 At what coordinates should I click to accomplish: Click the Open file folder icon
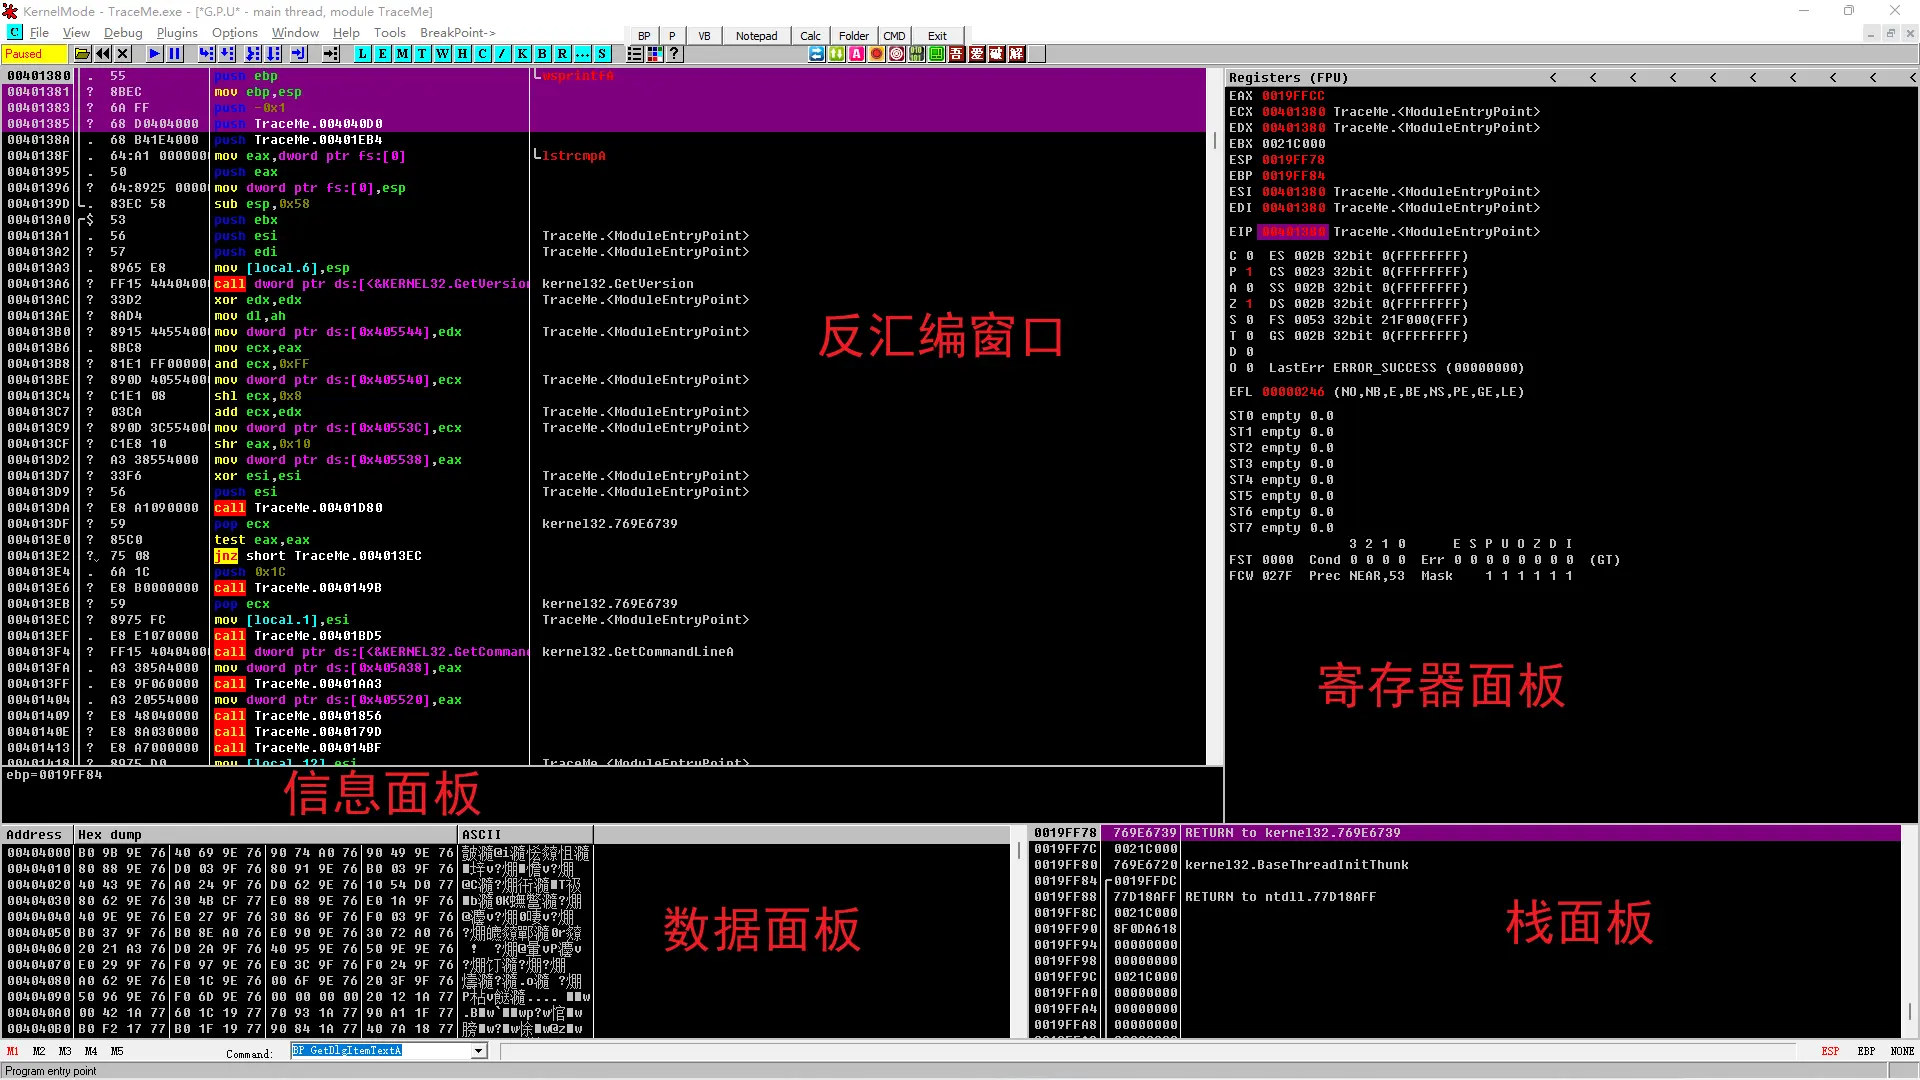(82, 54)
